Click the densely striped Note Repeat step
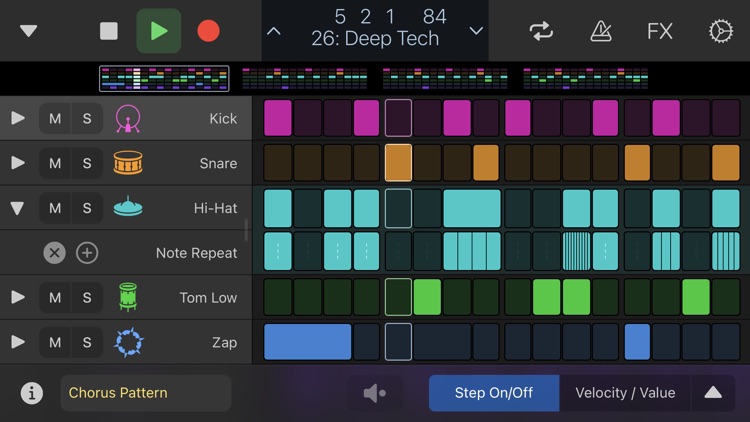The image size is (750, 422). click(x=576, y=252)
